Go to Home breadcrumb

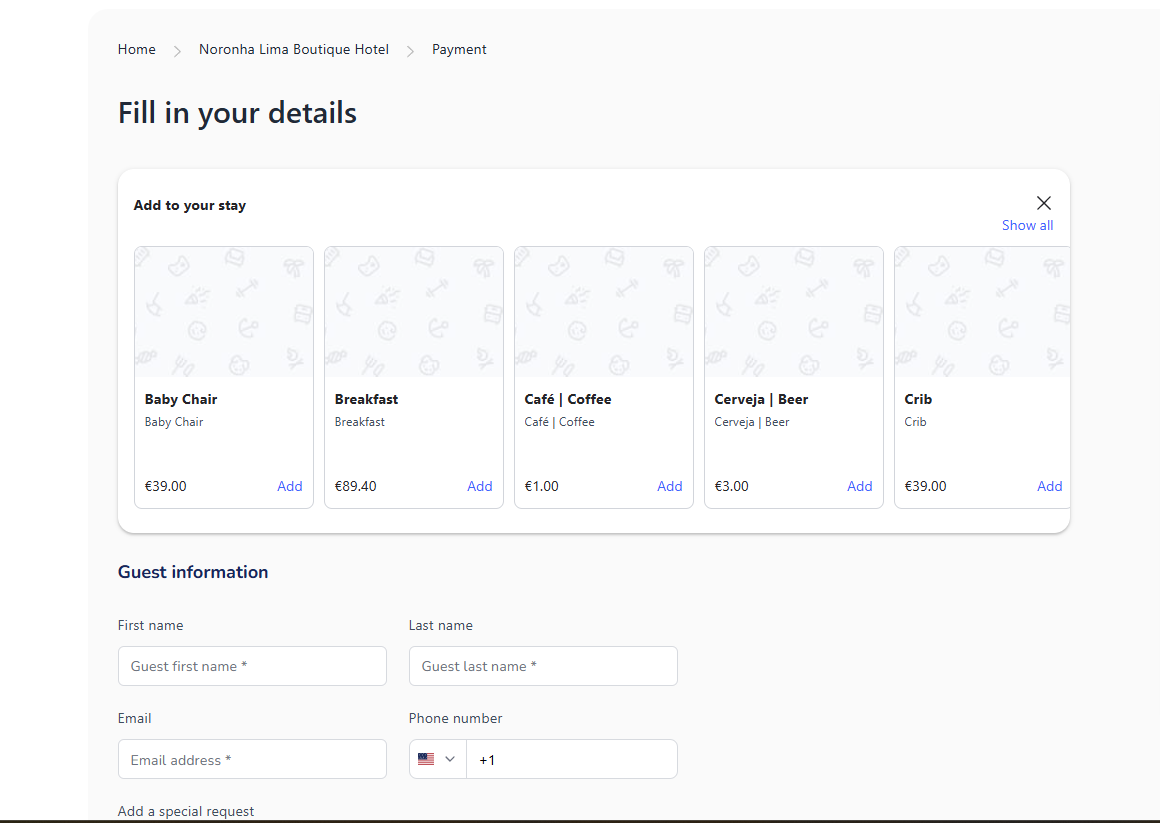tap(137, 50)
